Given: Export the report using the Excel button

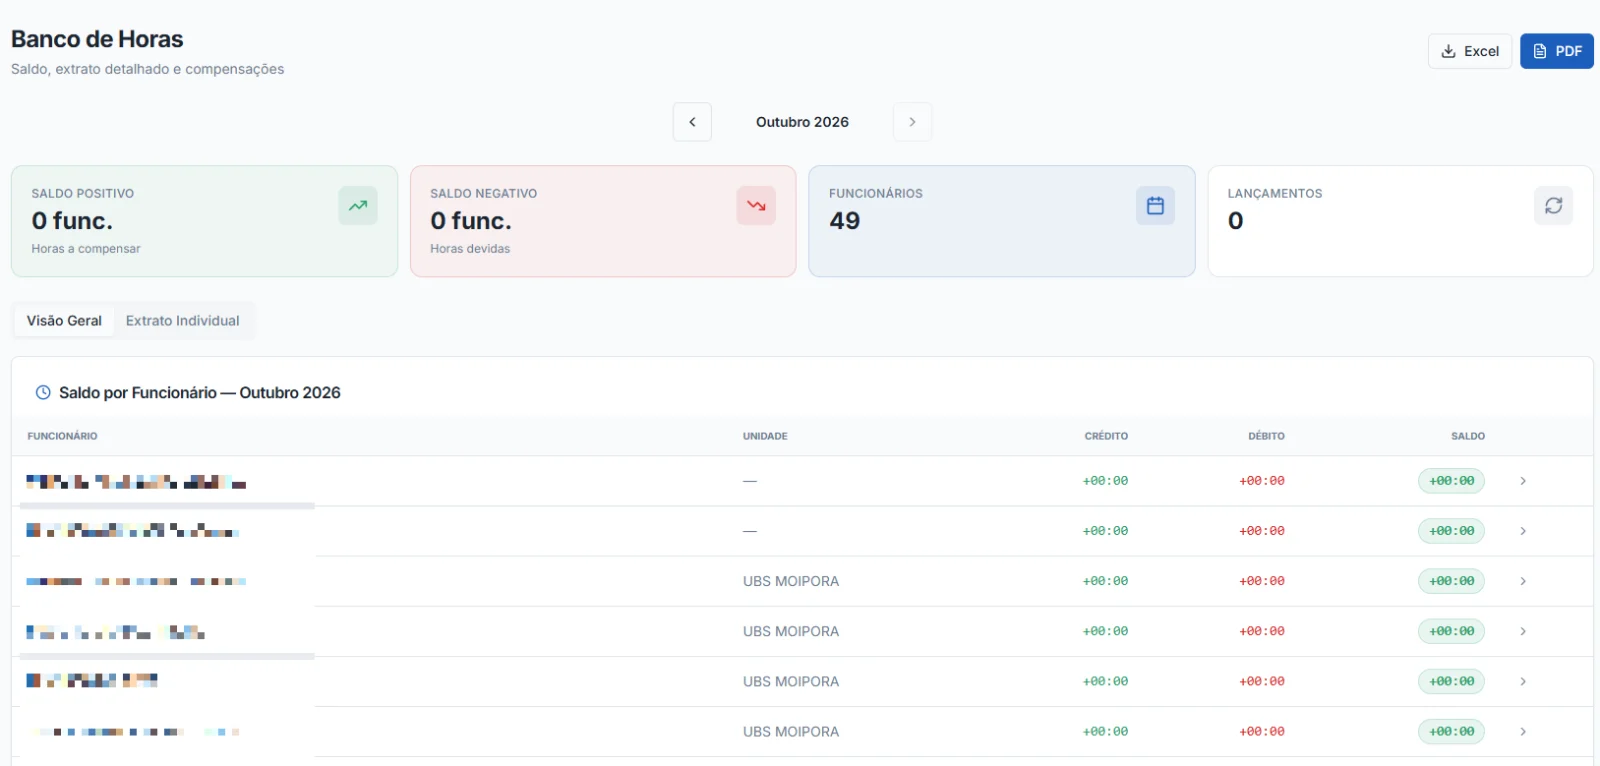Looking at the screenshot, I should [1469, 51].
